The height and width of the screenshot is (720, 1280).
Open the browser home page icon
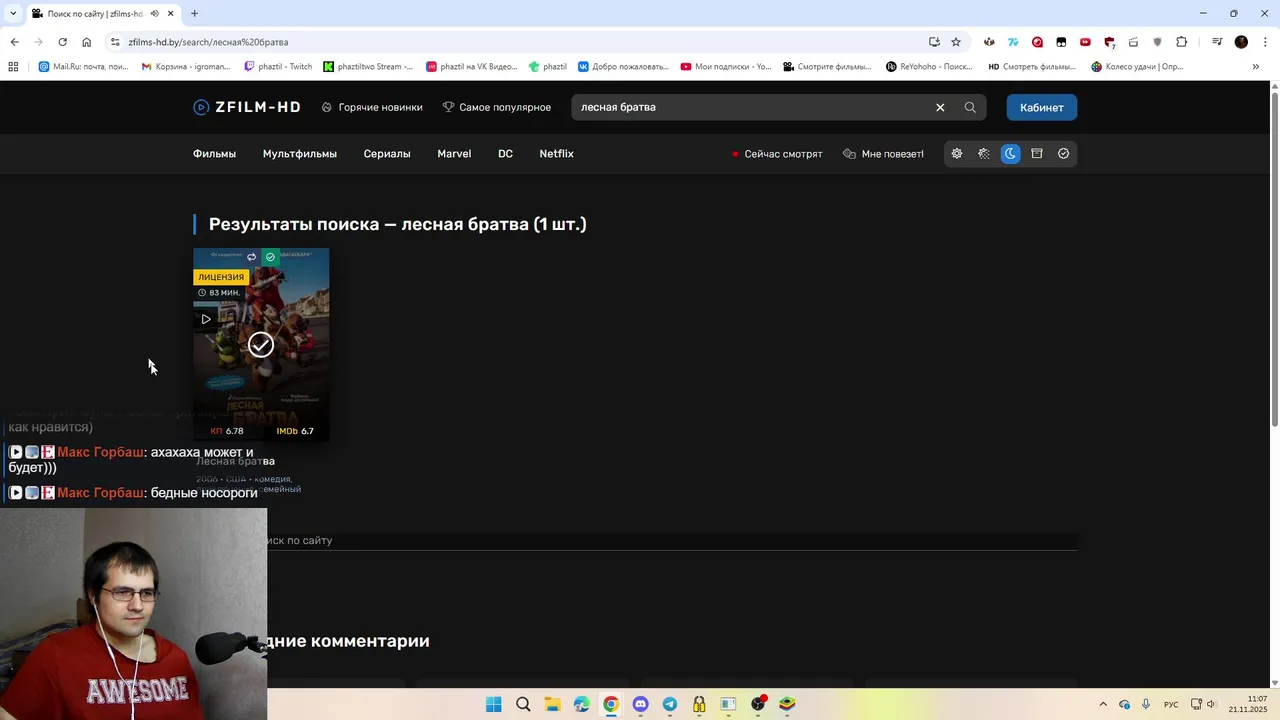86,42
